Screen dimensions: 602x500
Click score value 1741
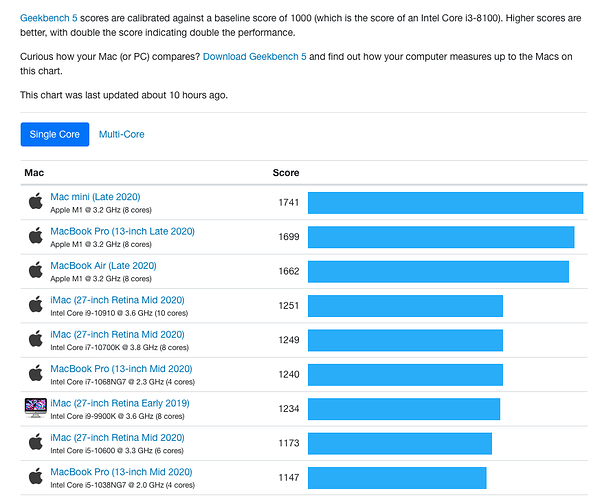pyautogui.click(x=289, y=202)
